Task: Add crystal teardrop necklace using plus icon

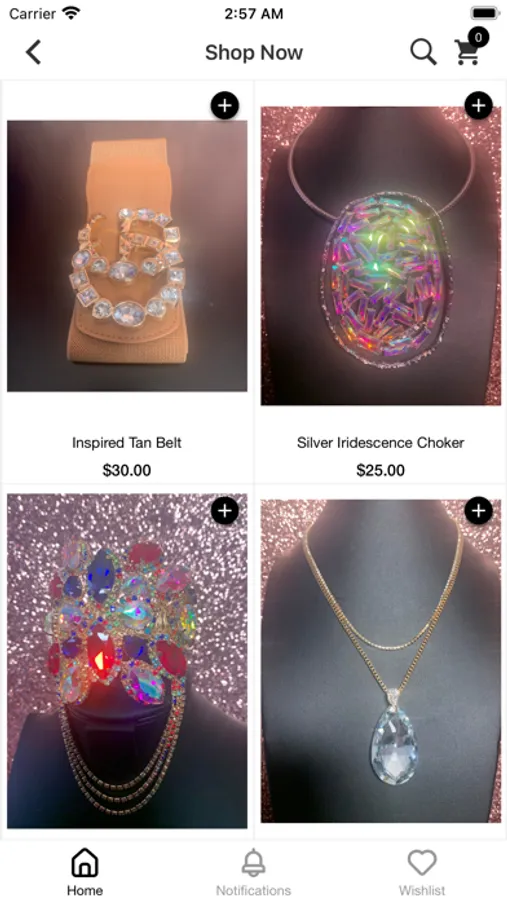Action: click(478, 511)
